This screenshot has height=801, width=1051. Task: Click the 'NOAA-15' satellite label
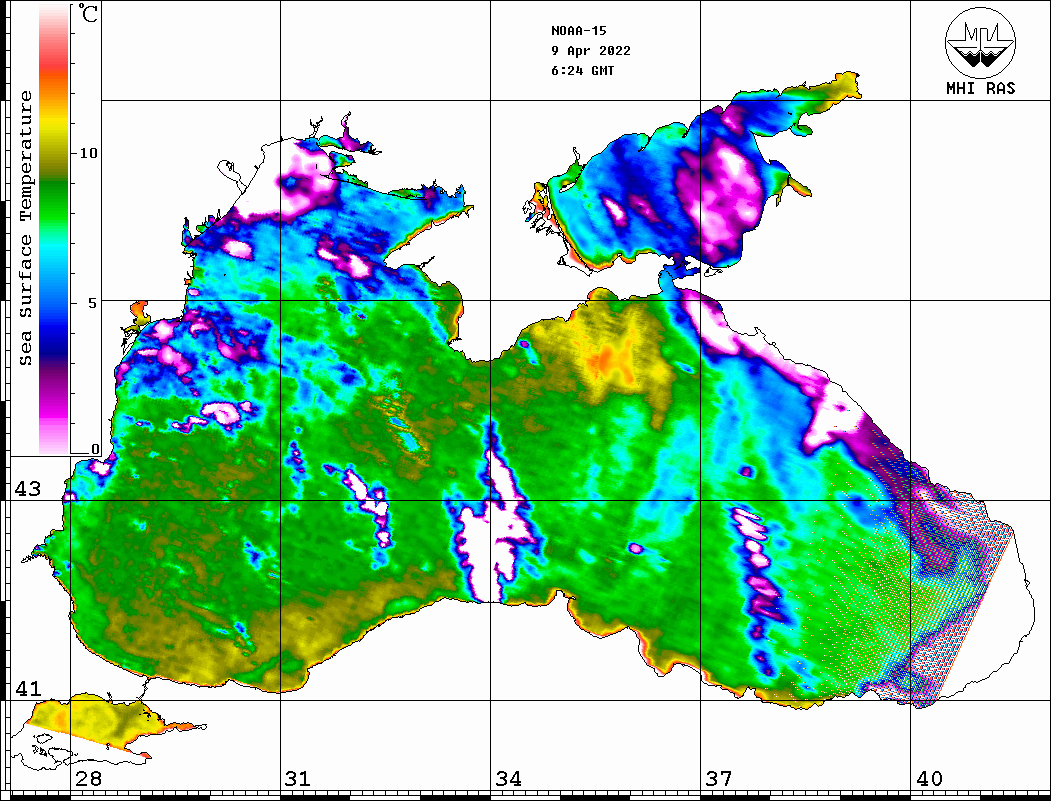click(x=578, y=31)
